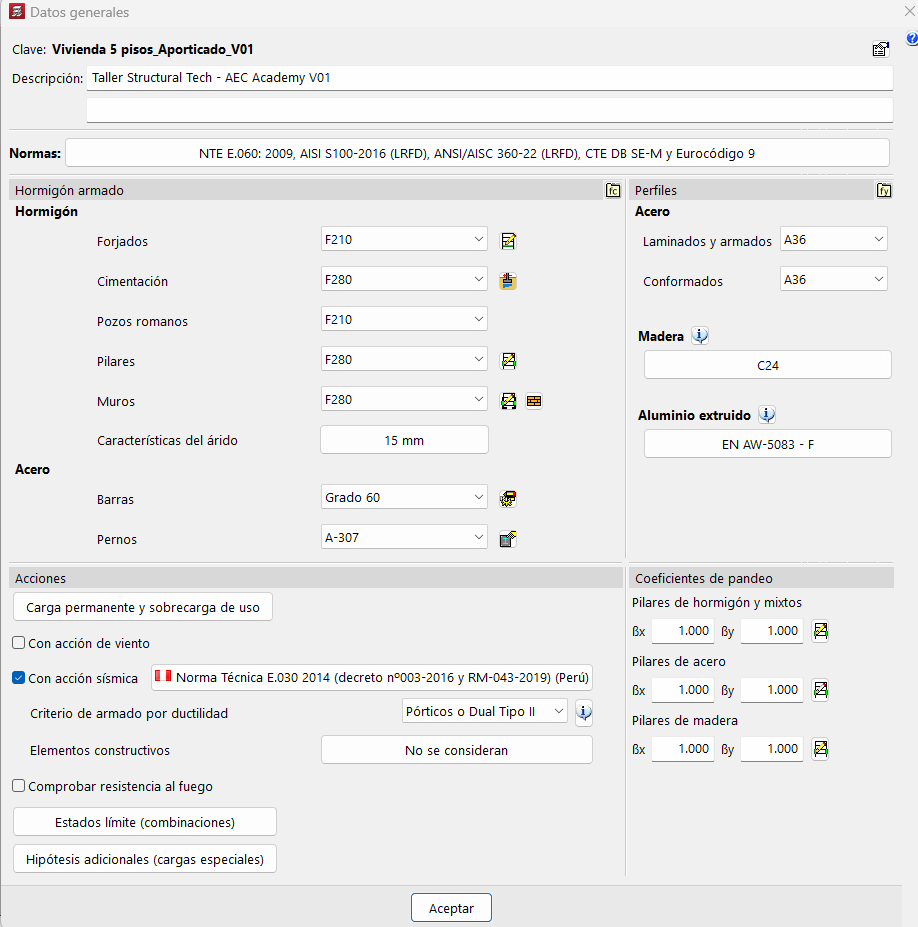Open the Barras steel options icon
Image resolution: width=918 pixels, height=927 pixels.
pos(508,499)
